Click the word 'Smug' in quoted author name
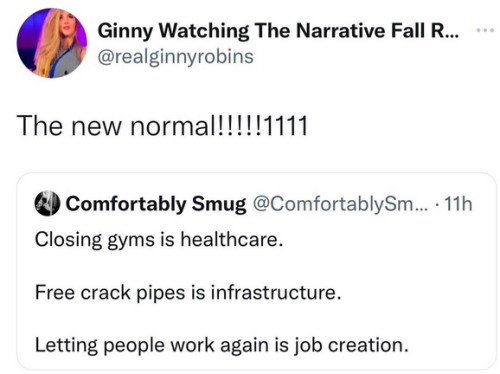This screenshot has width=500, height=374. 219,204
